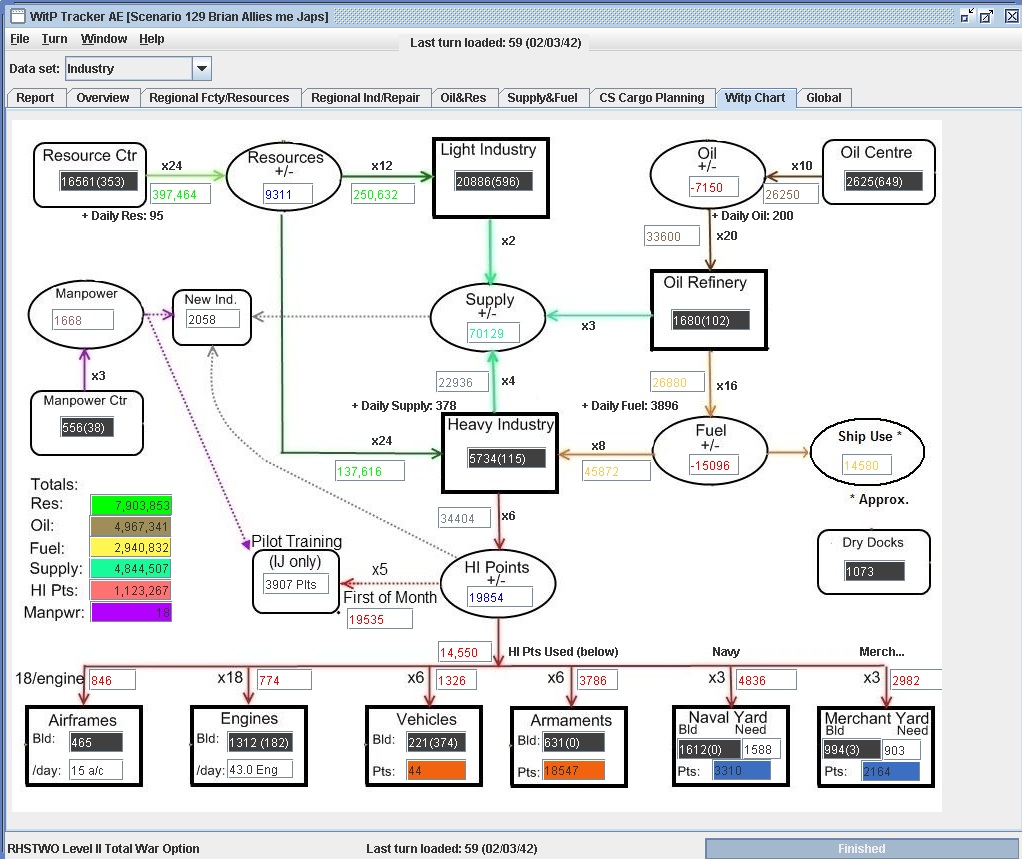Click the '+ Daily Supply: 378' label

(x=403, y=405)
